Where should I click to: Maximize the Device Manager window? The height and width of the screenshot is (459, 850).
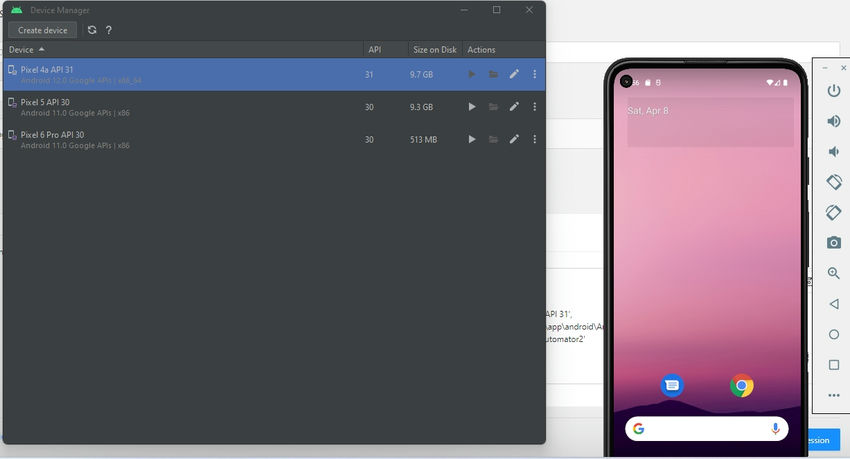click(497, 10)
